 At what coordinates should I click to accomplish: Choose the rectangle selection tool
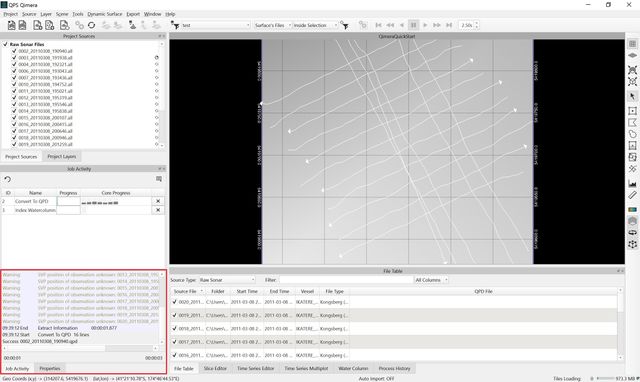[632, 111]
